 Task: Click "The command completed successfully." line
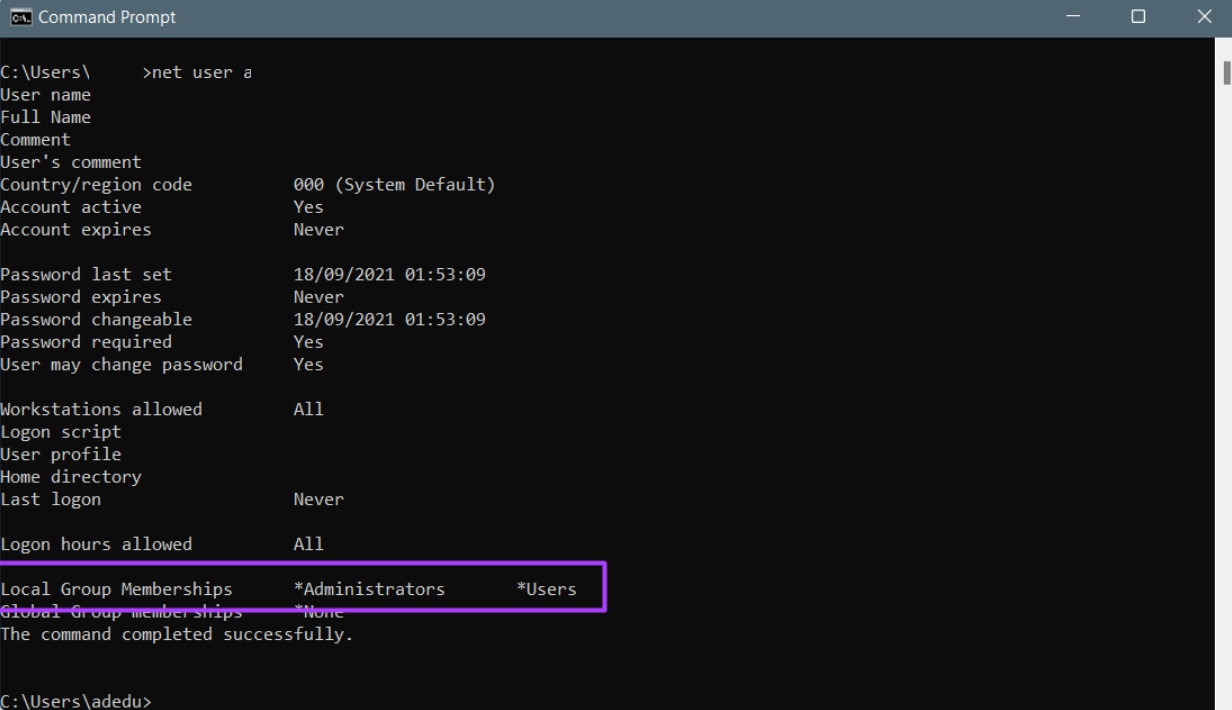177,634
